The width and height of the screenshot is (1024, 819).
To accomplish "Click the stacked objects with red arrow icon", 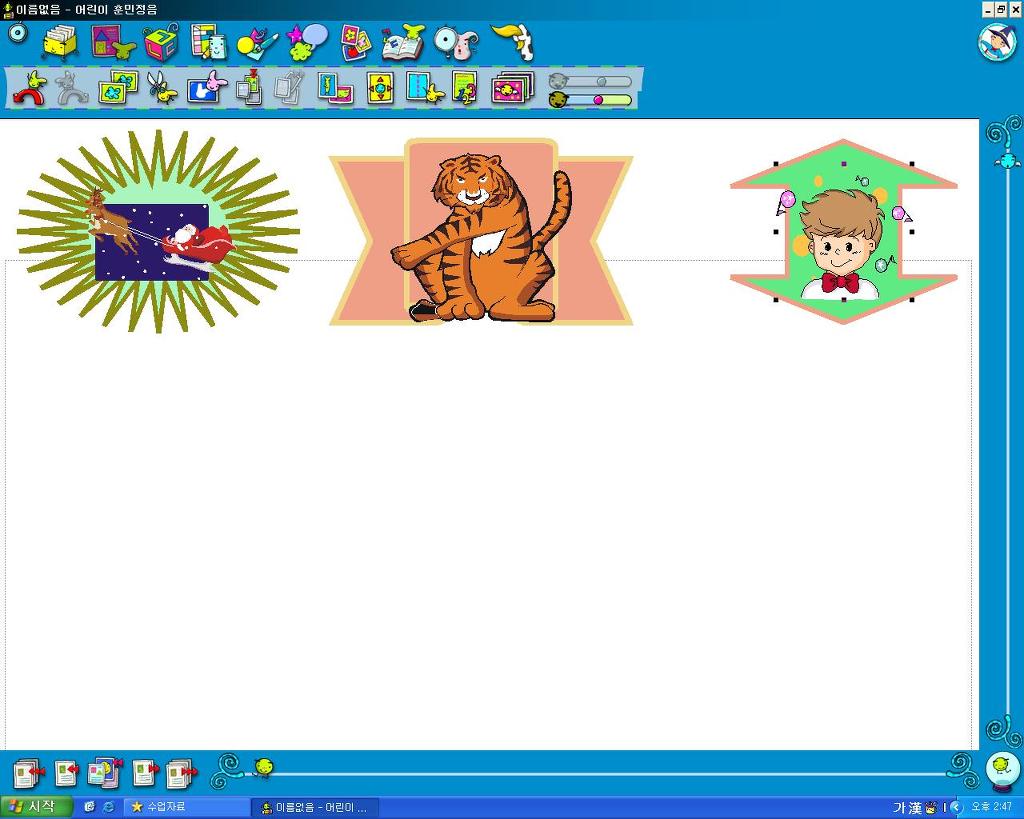I will click(x=248, y=88).
